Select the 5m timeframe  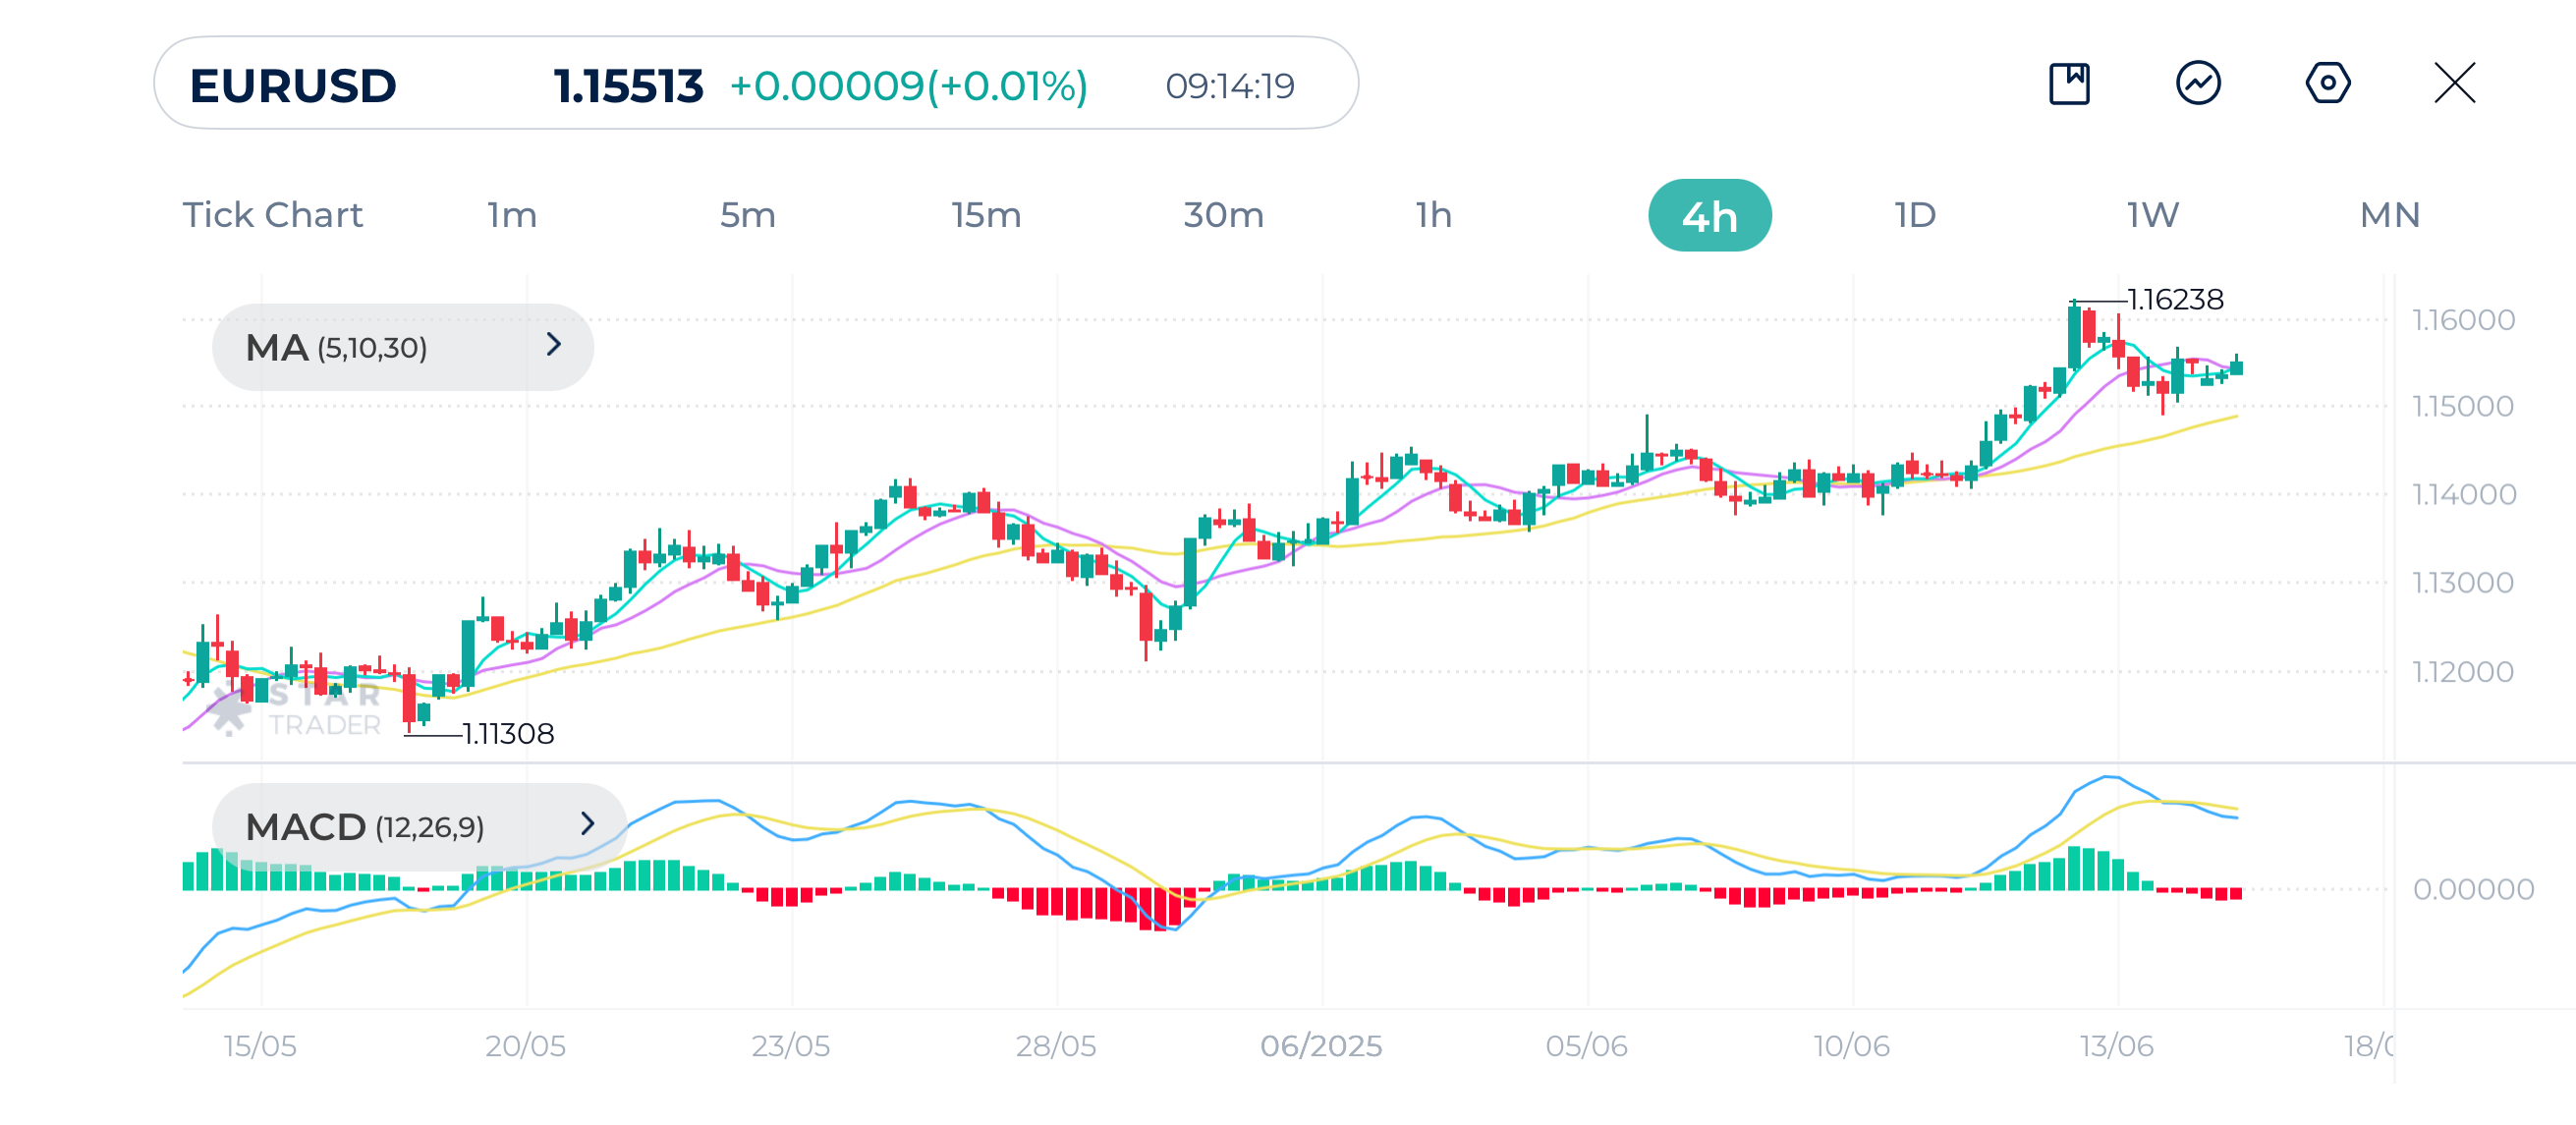tap(747, 215)
